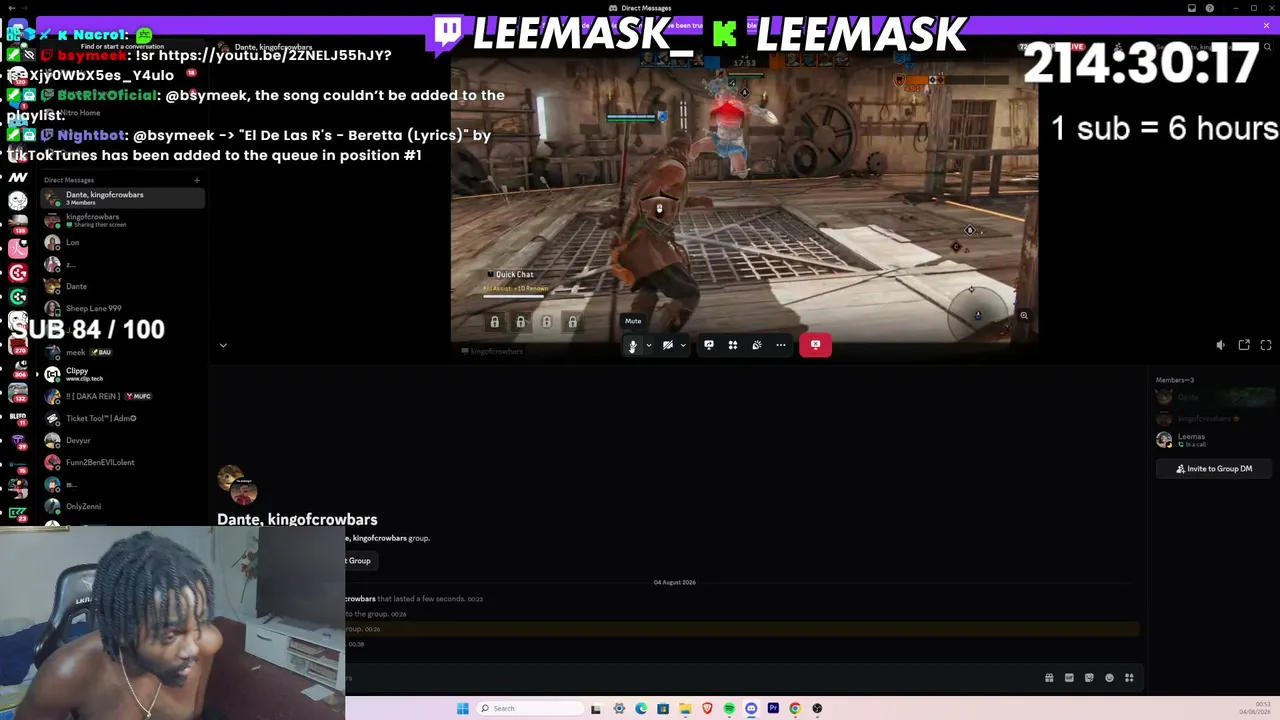Create a new DM with plus icon
The image size is (1280, 720).
[x=197, y=180]
